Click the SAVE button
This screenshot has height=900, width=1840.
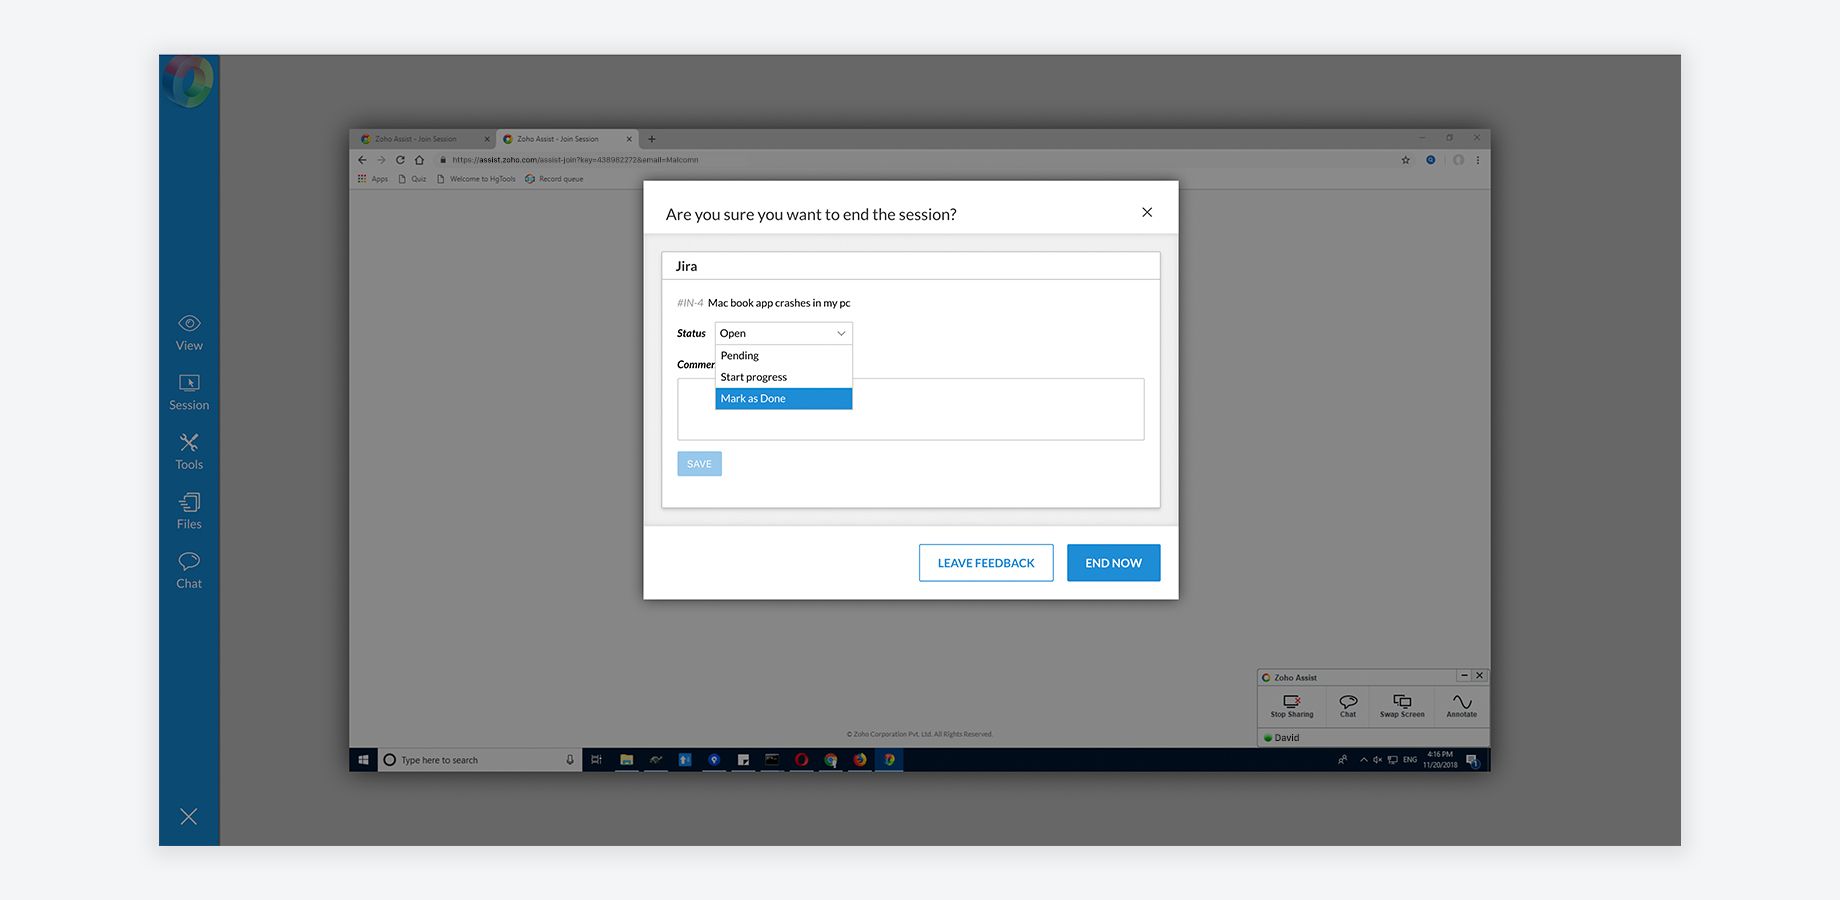click(699, 464)
